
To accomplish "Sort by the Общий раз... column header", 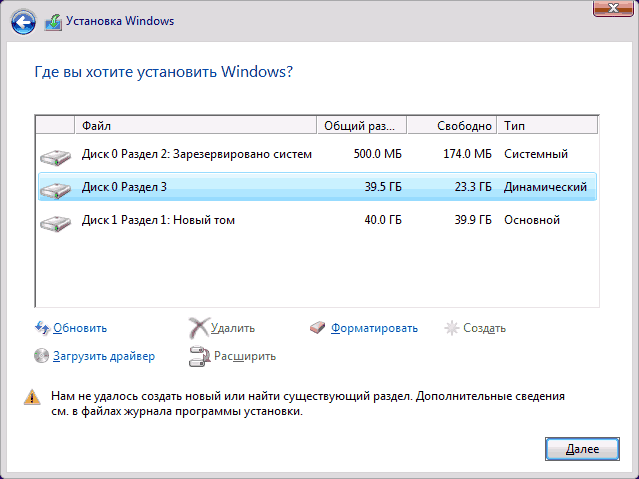I will (x=362, y=126).
